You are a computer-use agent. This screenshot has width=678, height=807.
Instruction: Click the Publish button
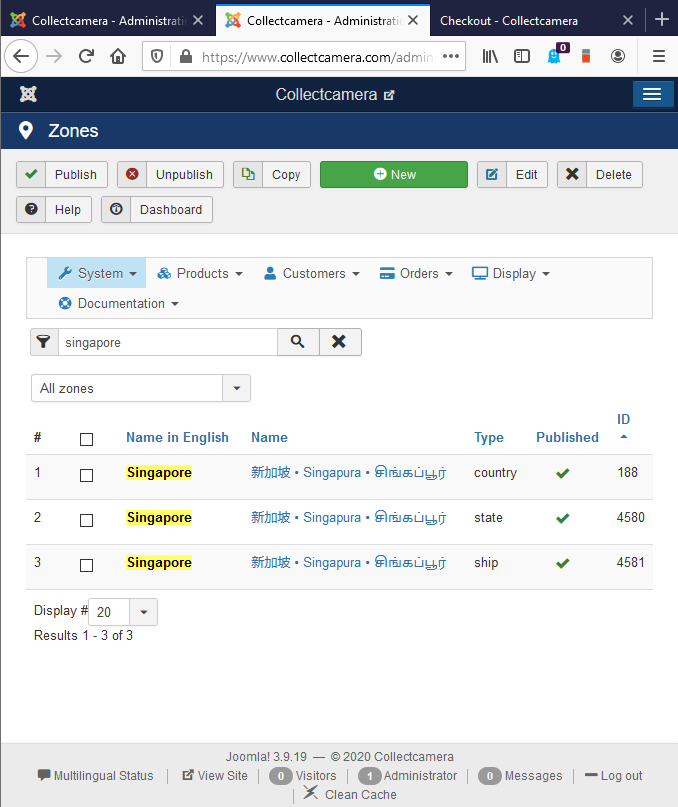tap(62, 174)
